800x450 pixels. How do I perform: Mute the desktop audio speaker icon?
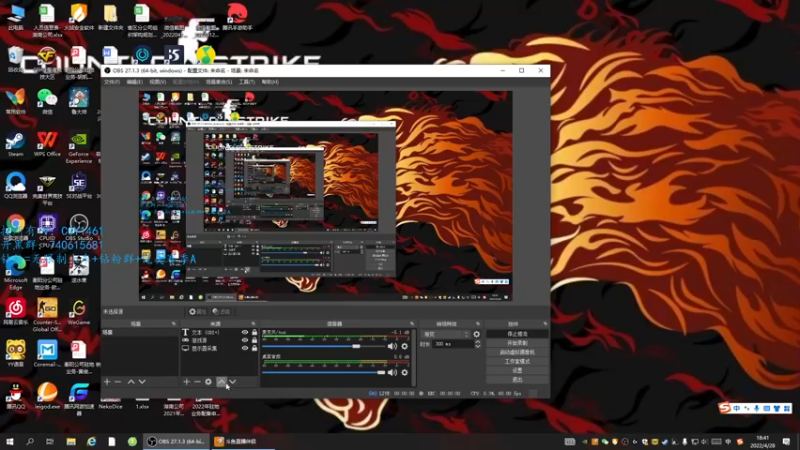(x=392, y=372)
